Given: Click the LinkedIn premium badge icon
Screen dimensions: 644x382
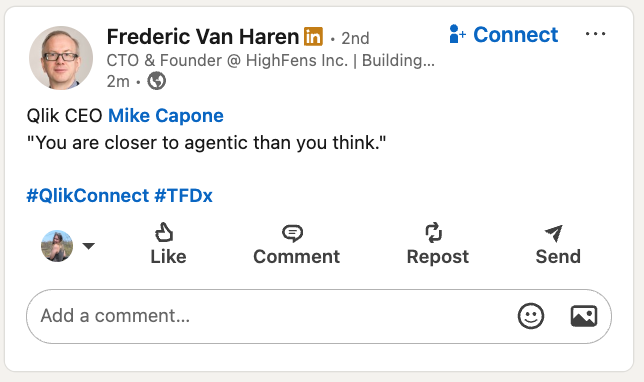Looking at the screenshot, I should 313,37.
